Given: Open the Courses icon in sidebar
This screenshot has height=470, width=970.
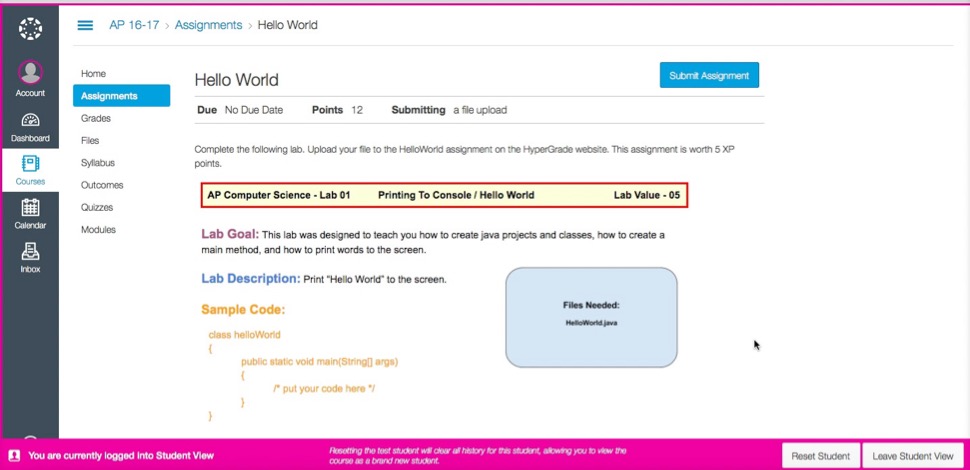Looking at the screenshot, I should coord(30,163).
